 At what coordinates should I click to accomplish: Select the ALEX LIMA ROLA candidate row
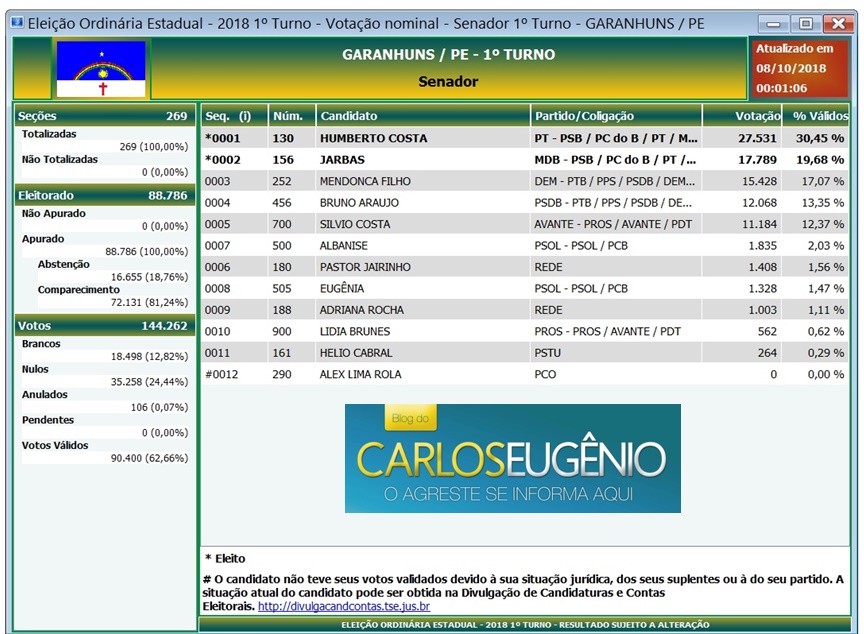pos(525,375)
